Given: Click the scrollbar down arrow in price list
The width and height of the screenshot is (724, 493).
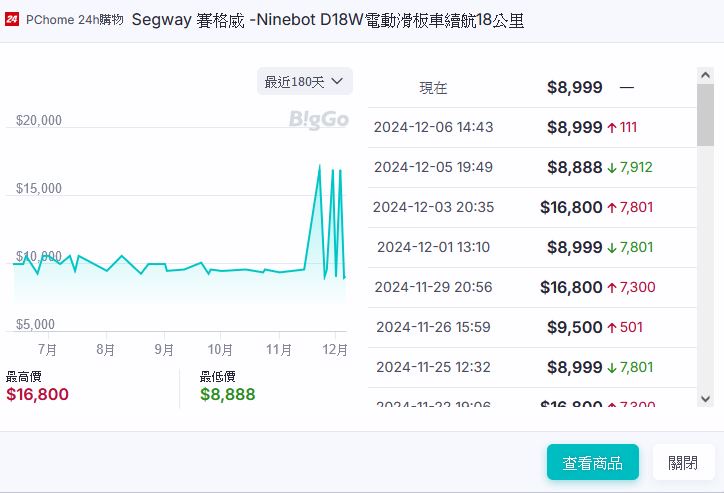Looking at the screenshot, I should click(705, 398).
